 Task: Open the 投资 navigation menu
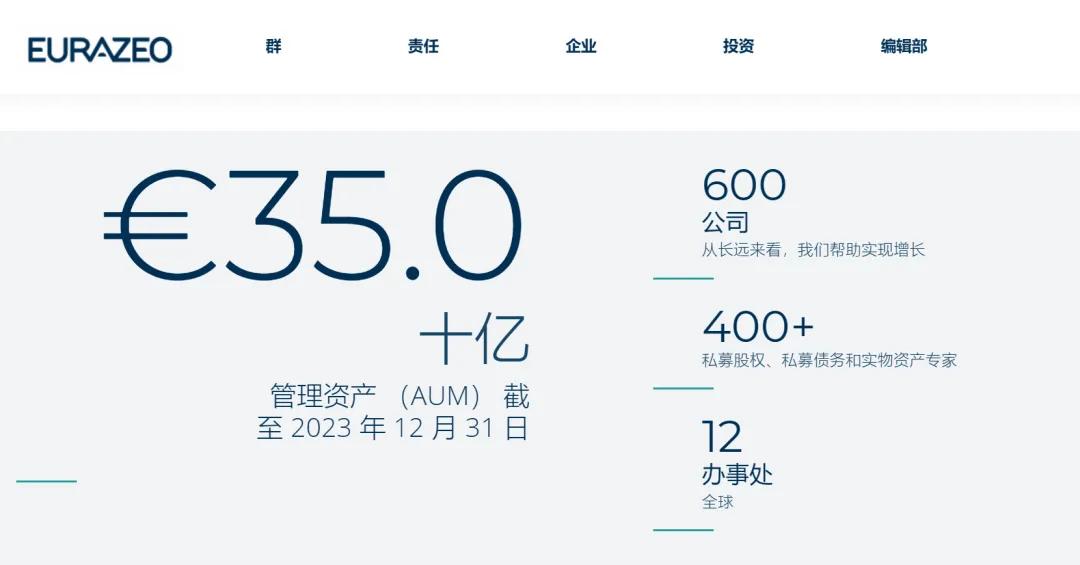tap(738, 46)
